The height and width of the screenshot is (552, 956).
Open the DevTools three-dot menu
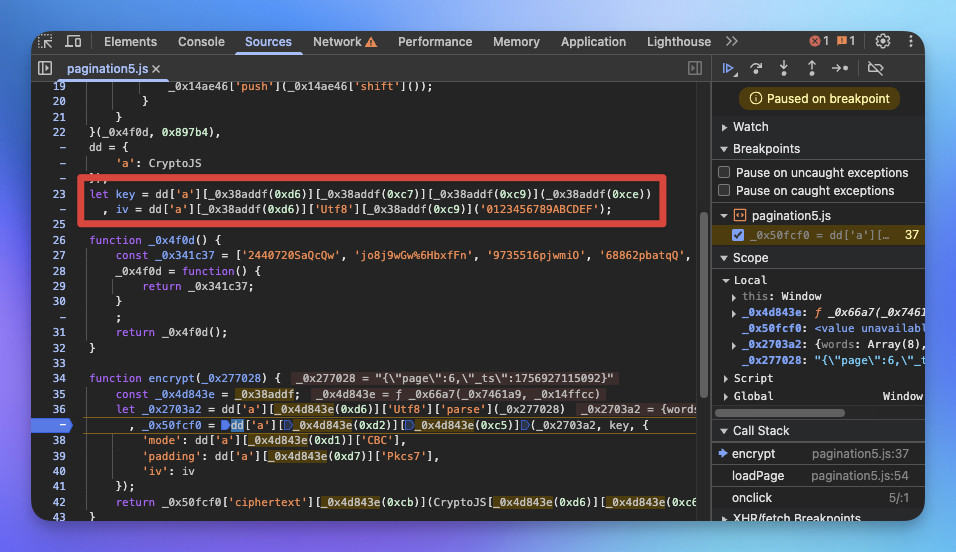click(x=911, y=41)
